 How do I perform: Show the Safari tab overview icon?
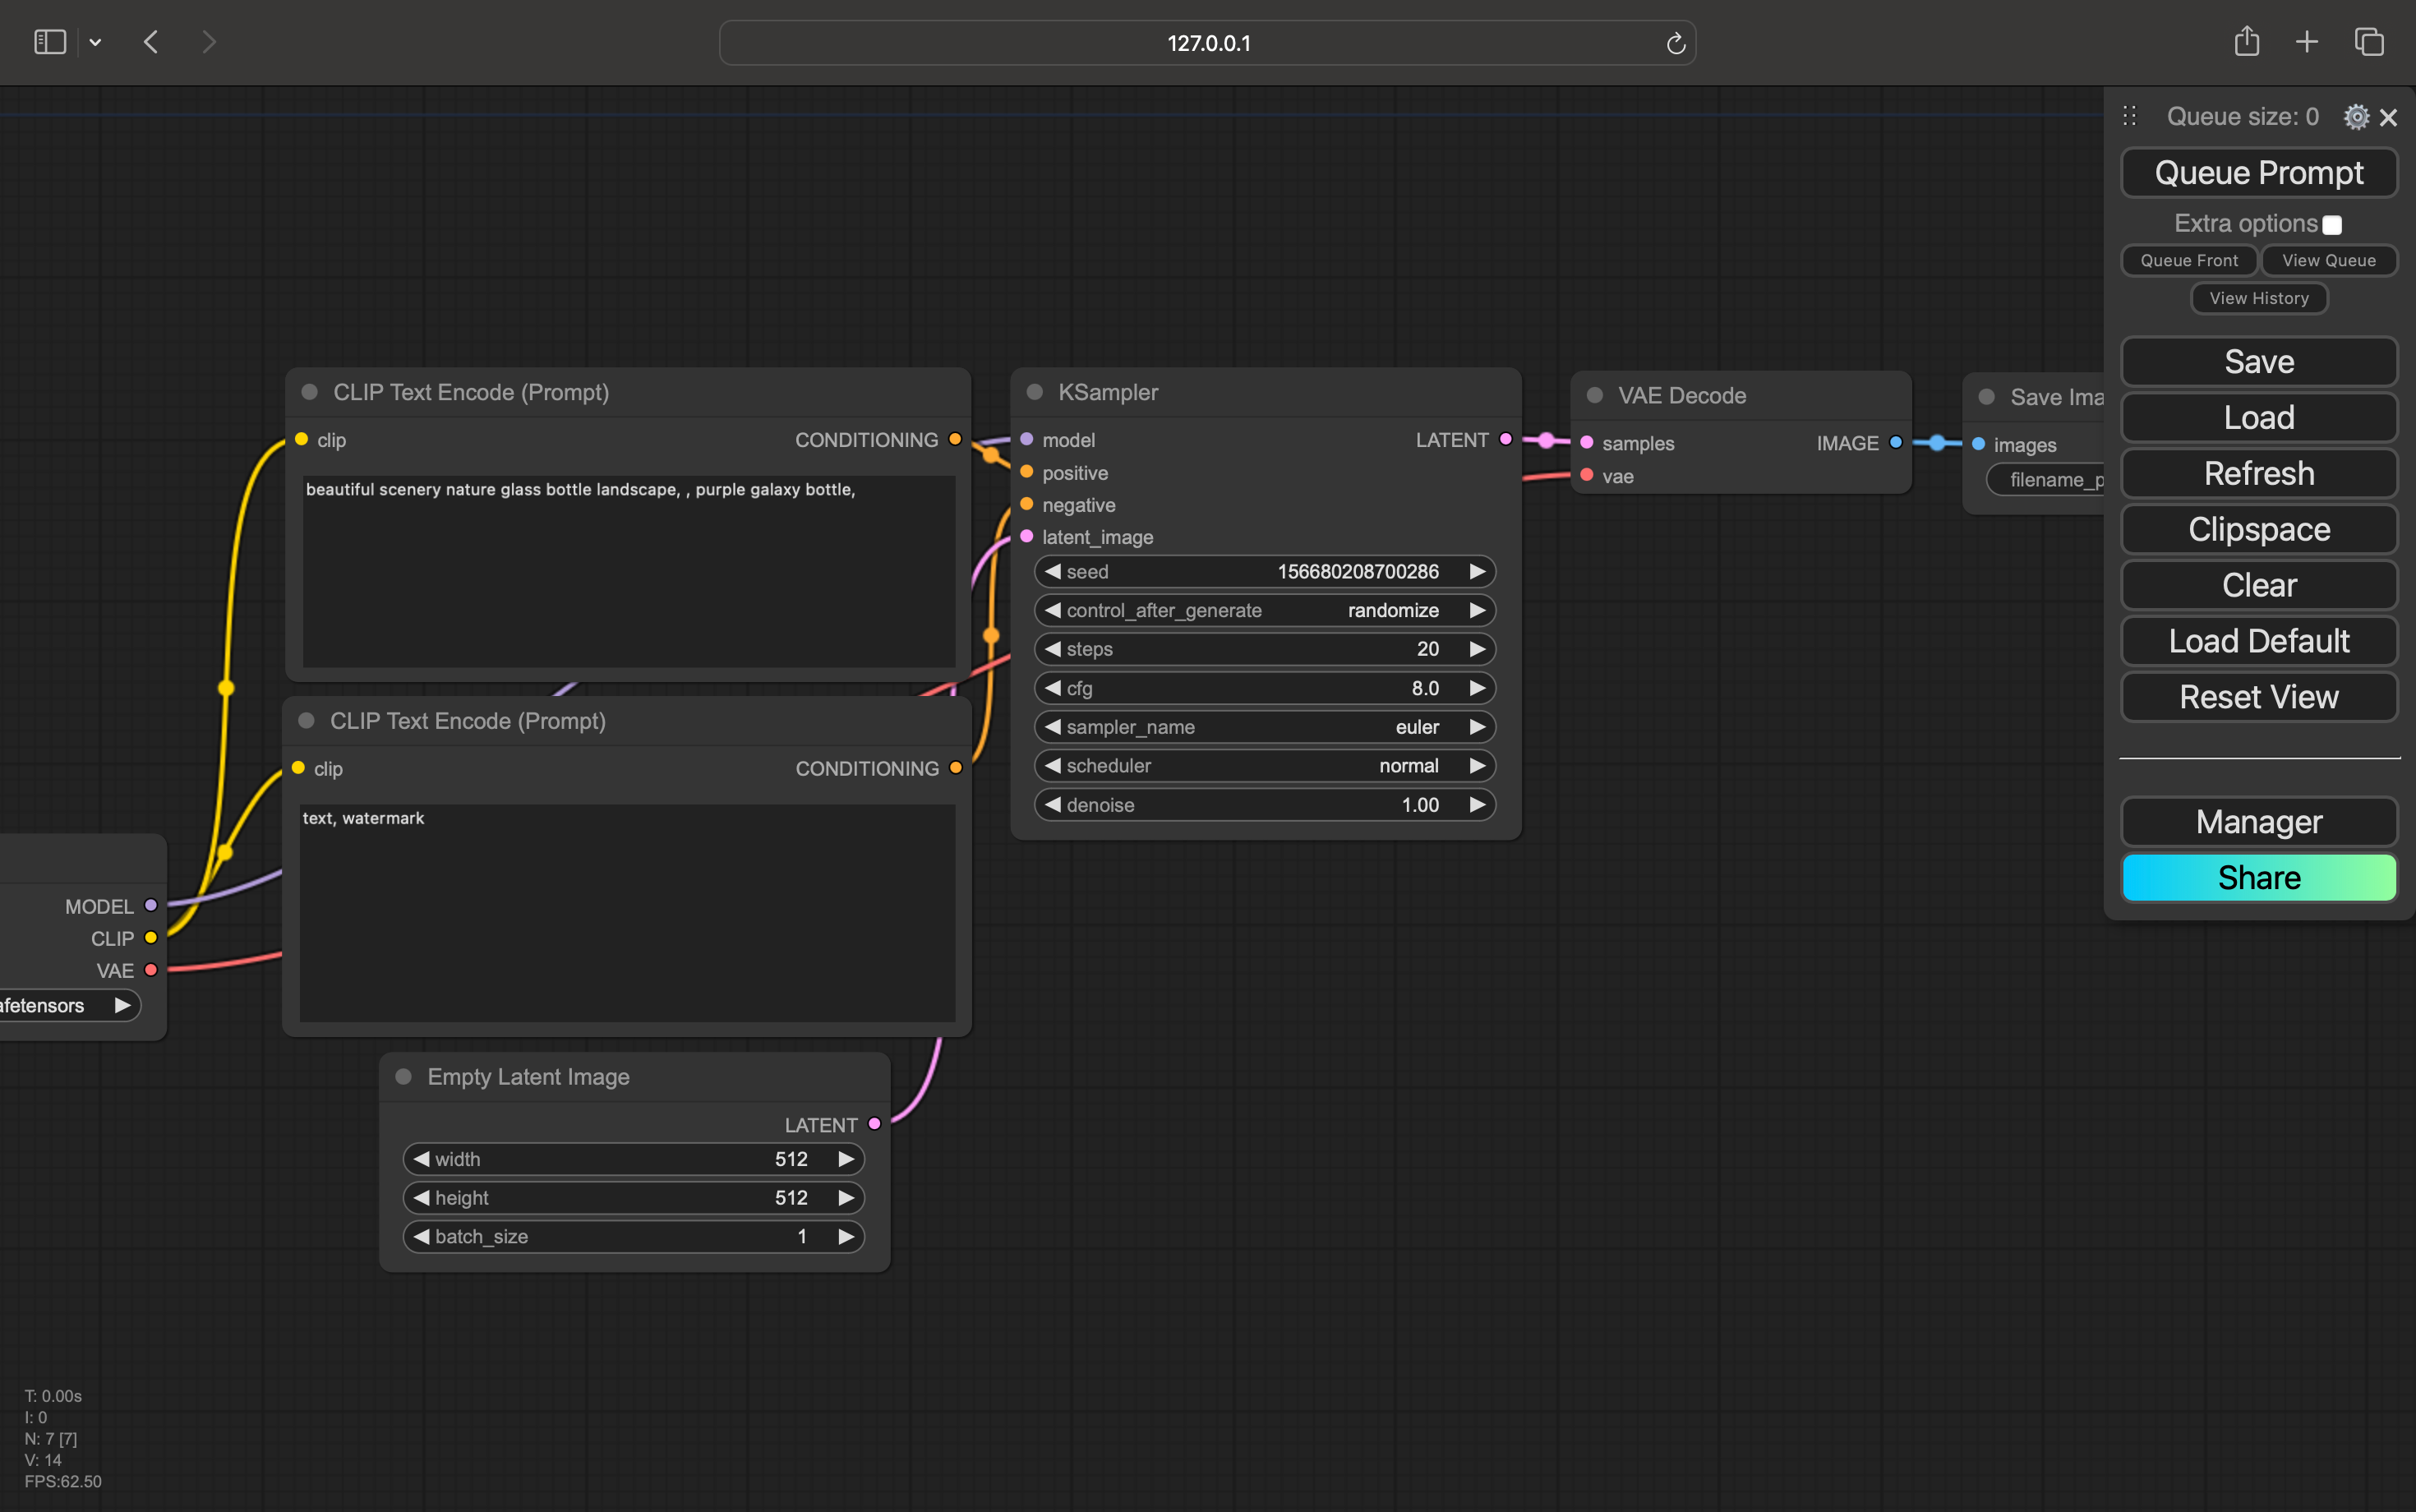tap(2369, 42)
